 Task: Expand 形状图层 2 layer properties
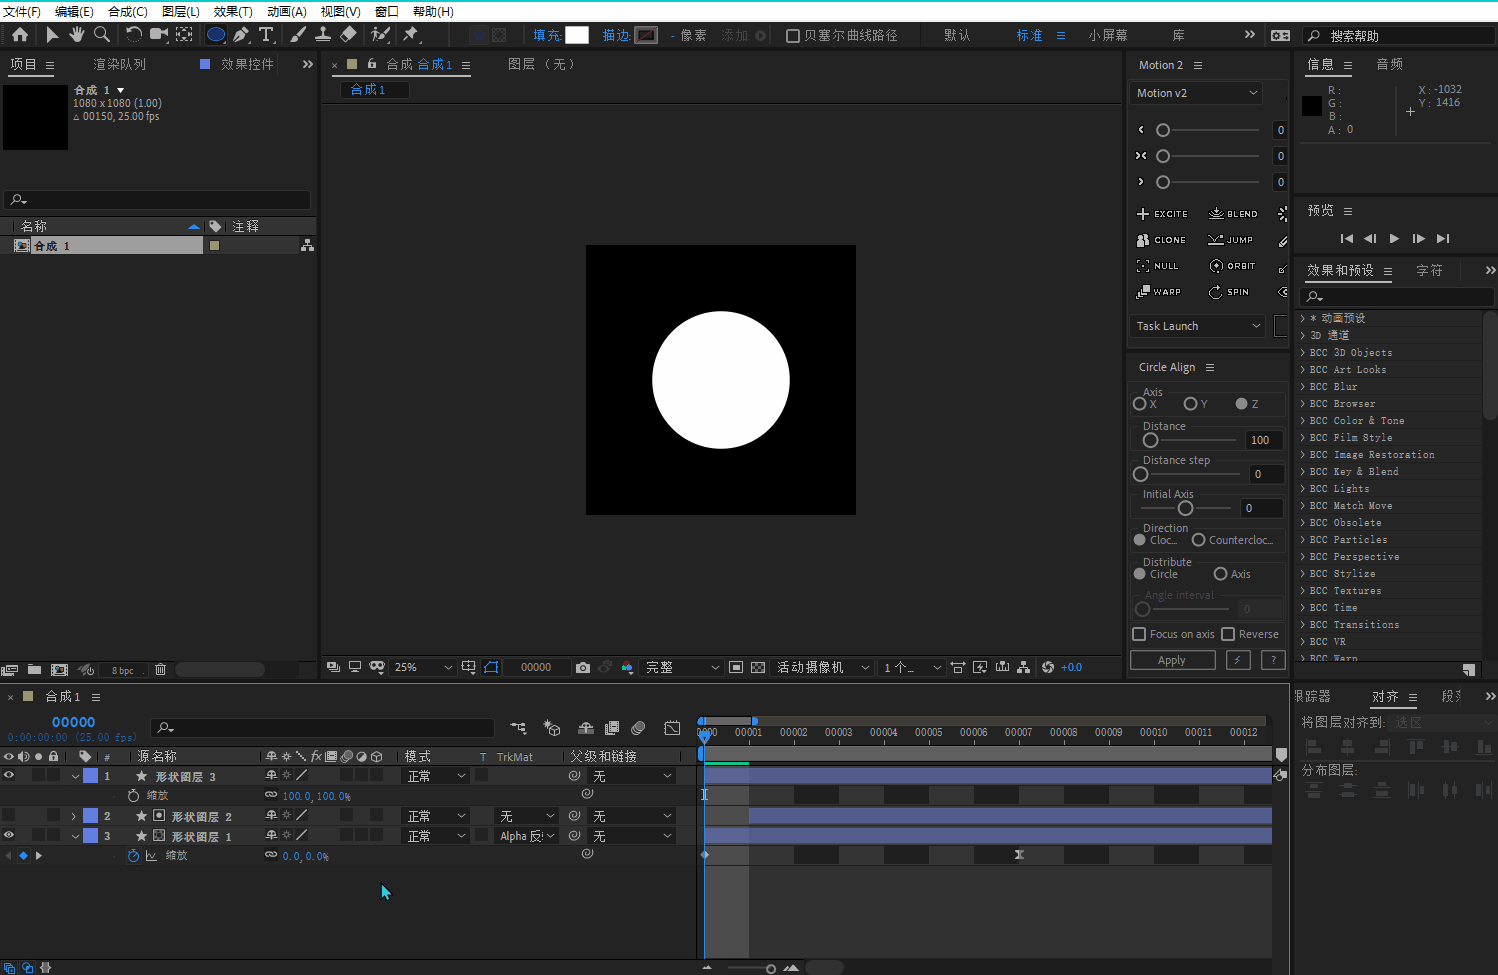[74, 816]
